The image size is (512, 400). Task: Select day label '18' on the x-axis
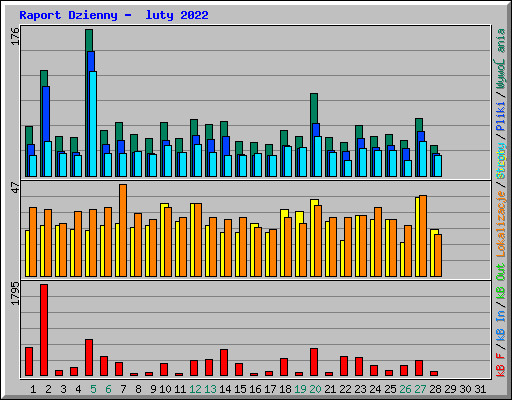(285, 389)
